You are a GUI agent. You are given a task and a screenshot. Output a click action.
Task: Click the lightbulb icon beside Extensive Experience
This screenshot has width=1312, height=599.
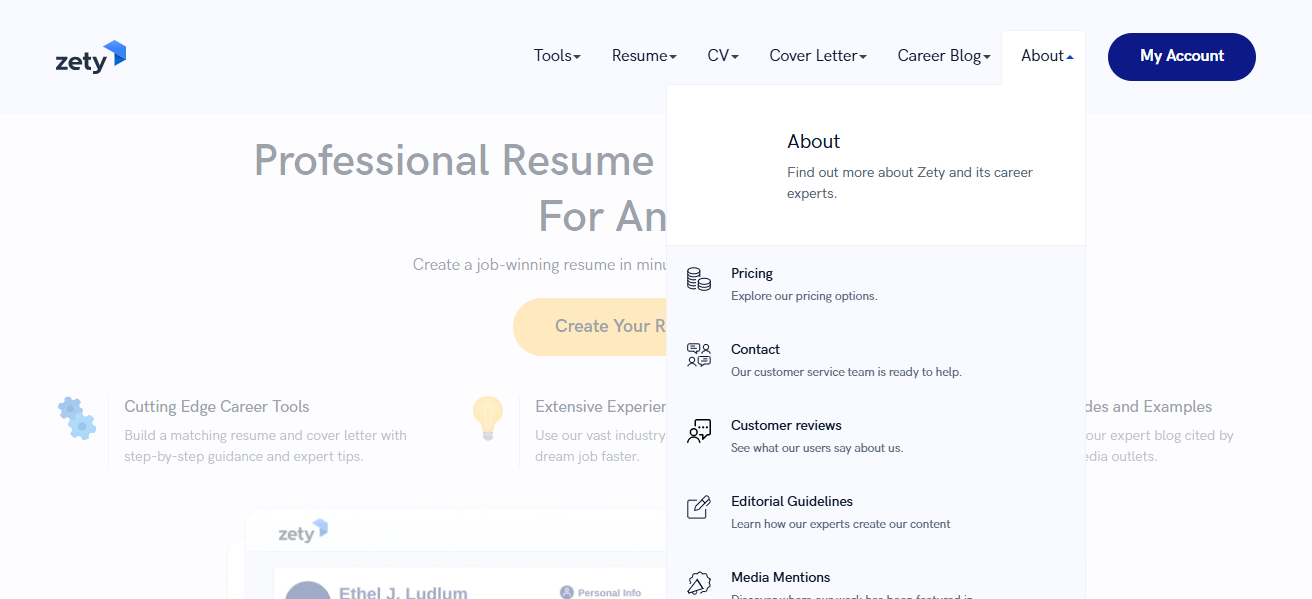pyautogui.click(x=488, y=419)
